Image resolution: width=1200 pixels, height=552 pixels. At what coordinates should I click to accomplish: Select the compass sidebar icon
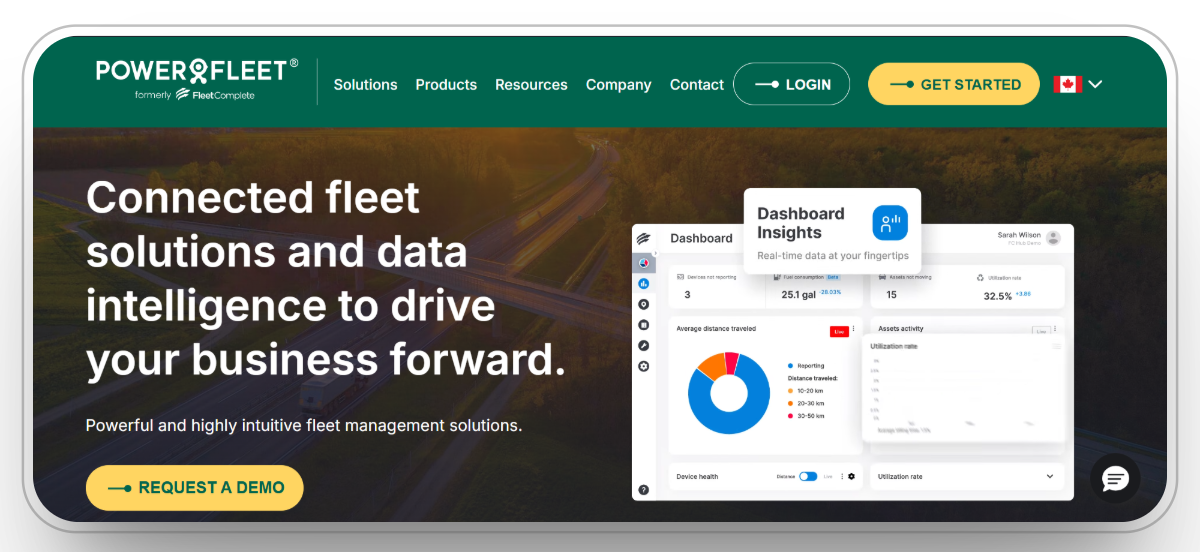coord(644,345)
